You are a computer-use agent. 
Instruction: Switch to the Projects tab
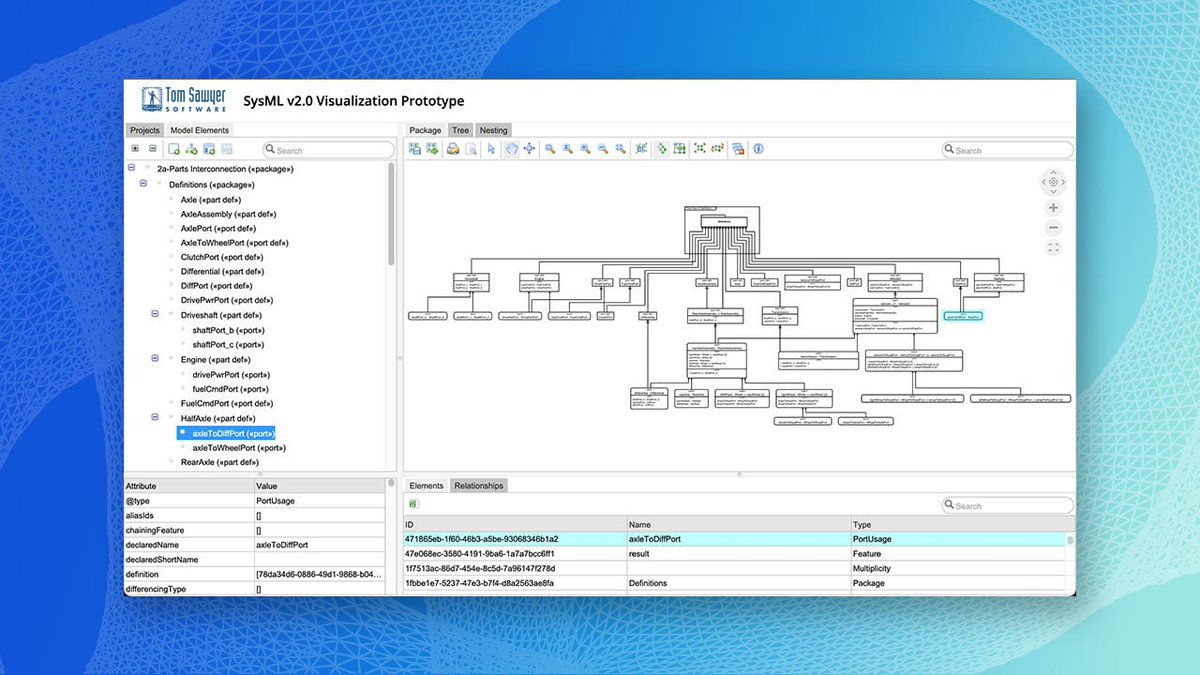(145, 130)
